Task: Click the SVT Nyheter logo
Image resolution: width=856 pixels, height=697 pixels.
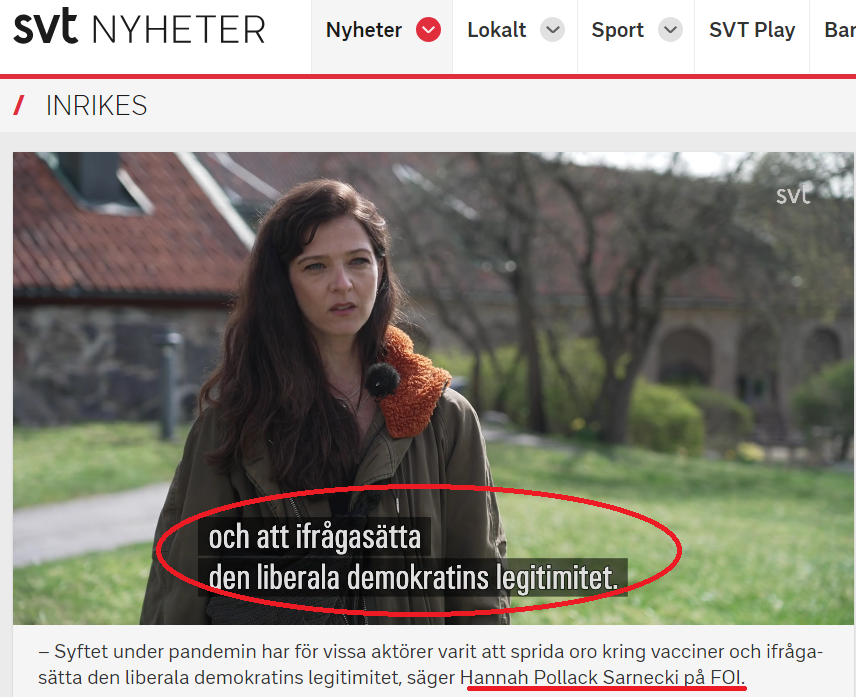Action: click(x=139, y=27)
